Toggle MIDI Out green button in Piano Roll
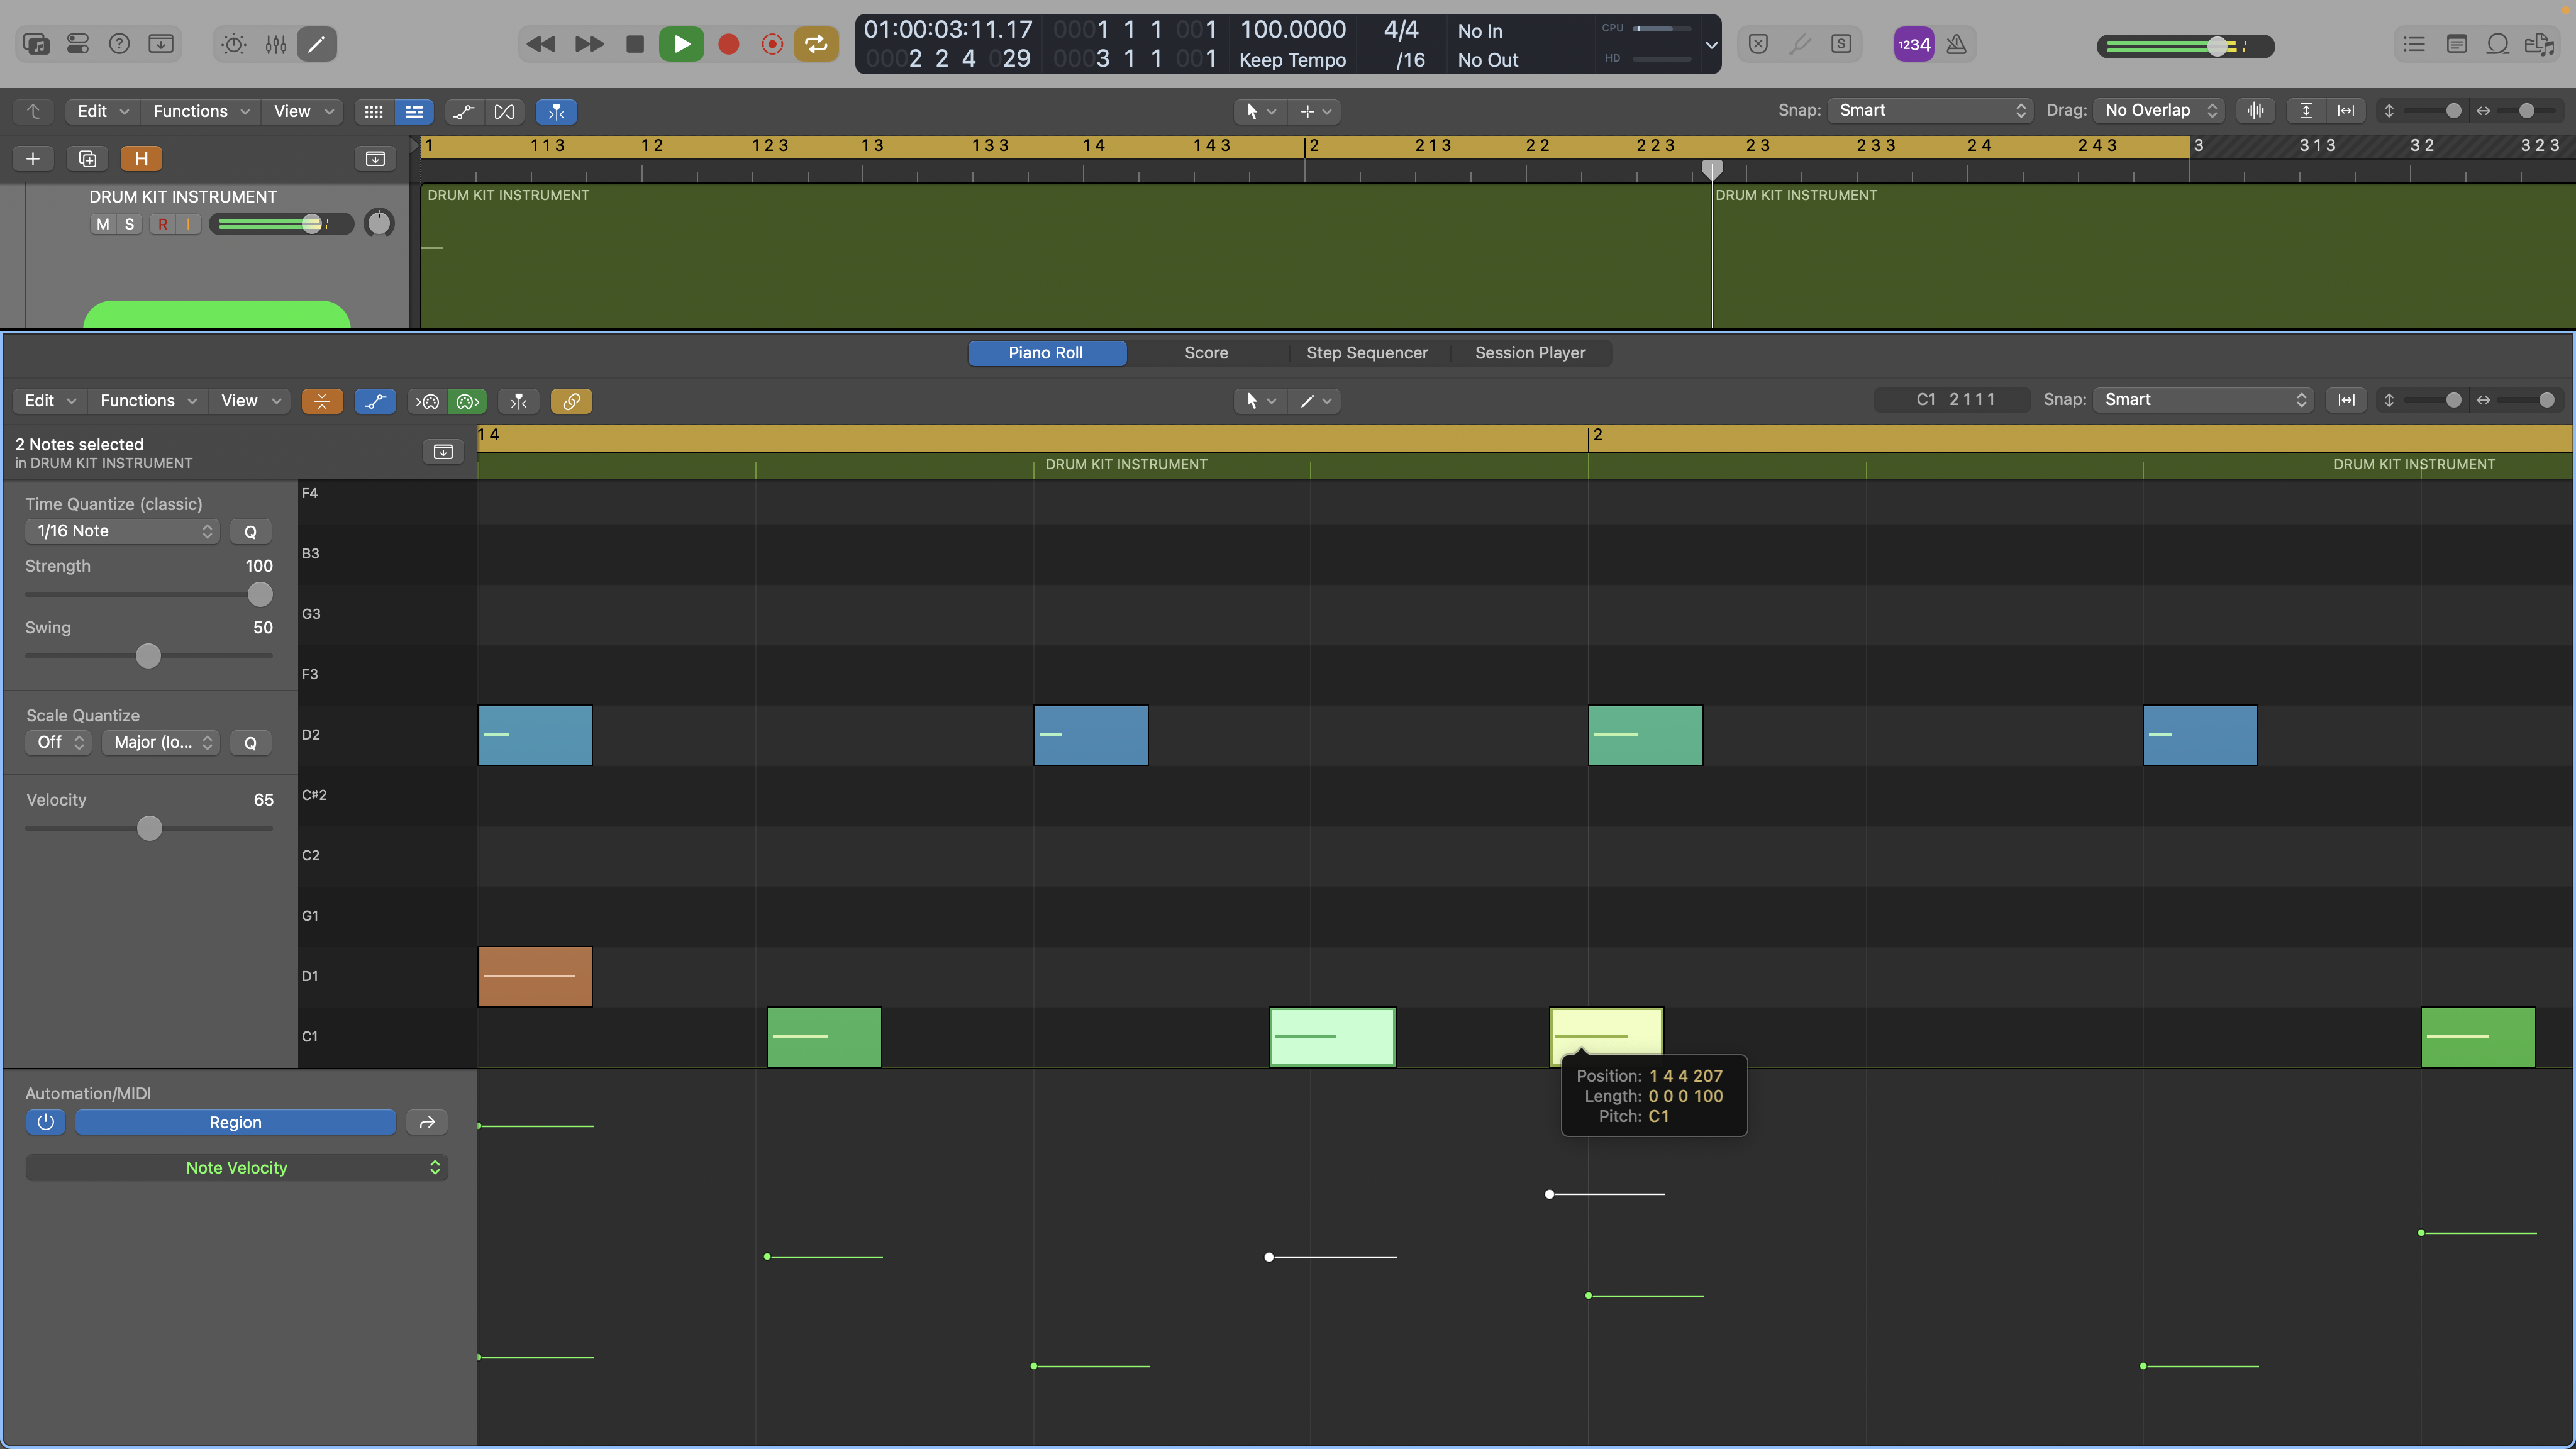Viewport: 2576px width, 1449px height. (x=467, y=401)
